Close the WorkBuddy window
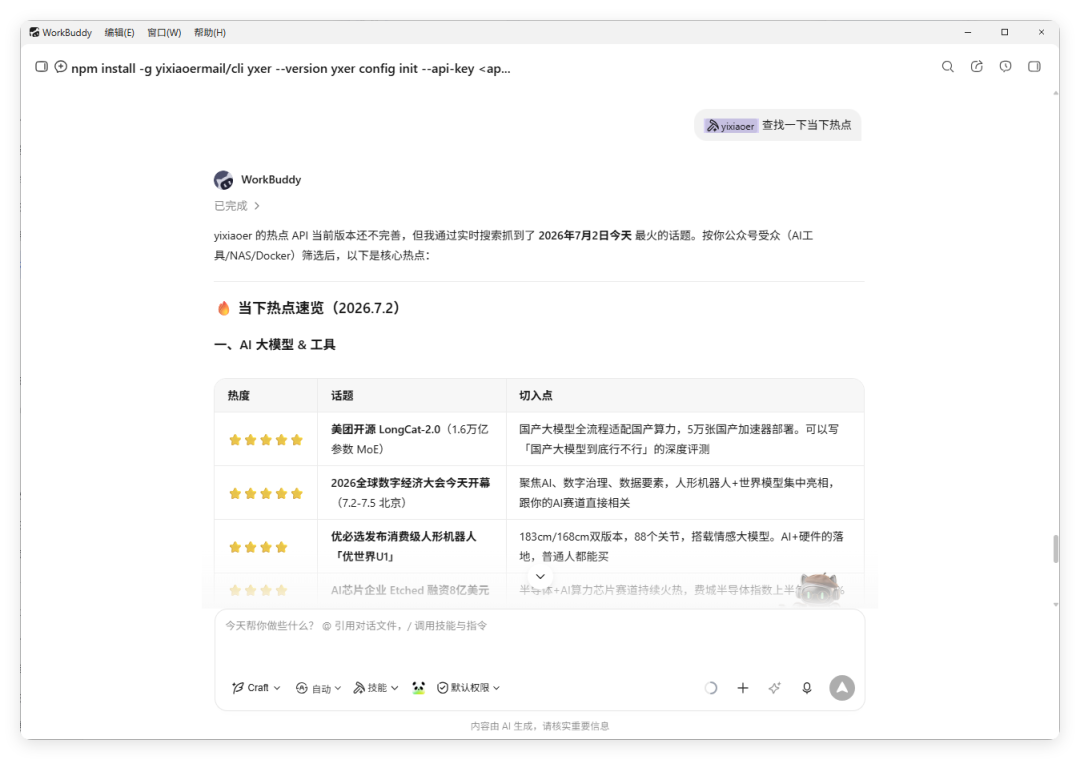 click(1041, 32)
